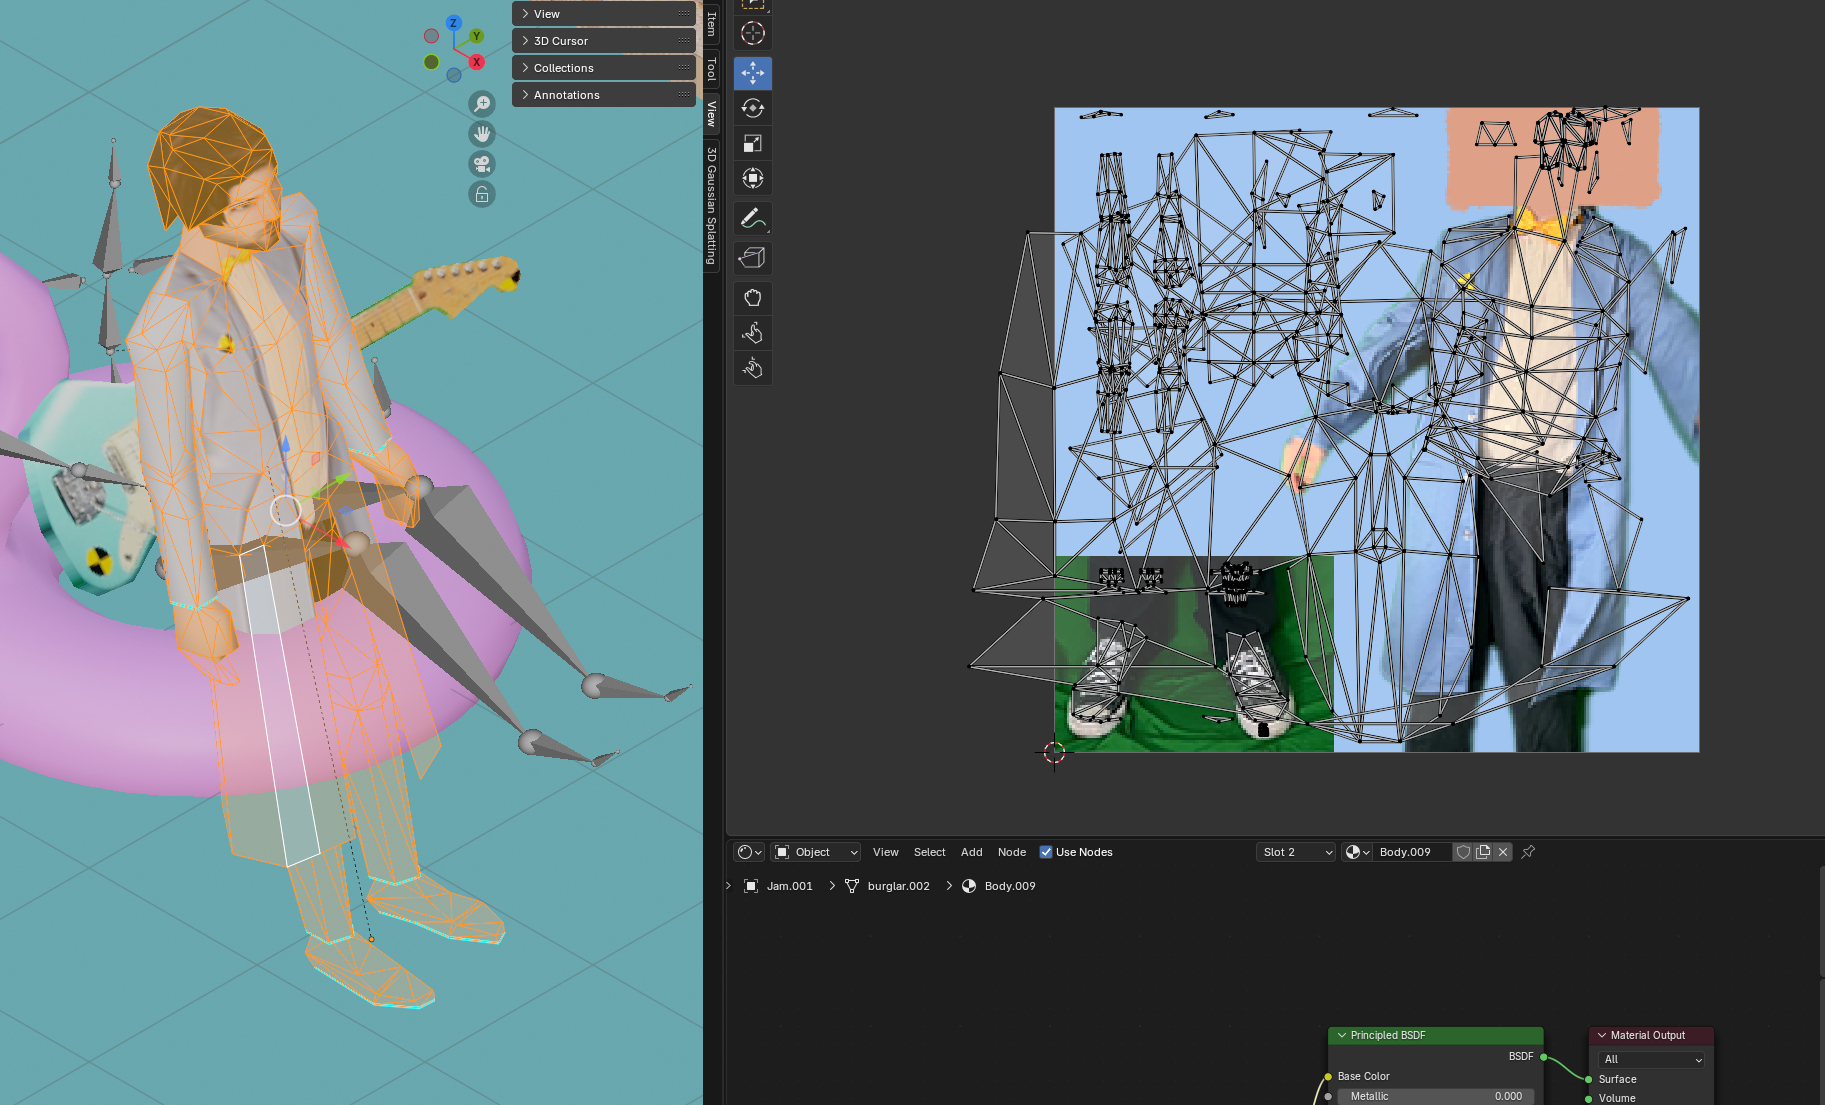Toggle the Use Nodes checkbox
This screenshot has height=1105, width=1825.
click(x=1046, y=852)
